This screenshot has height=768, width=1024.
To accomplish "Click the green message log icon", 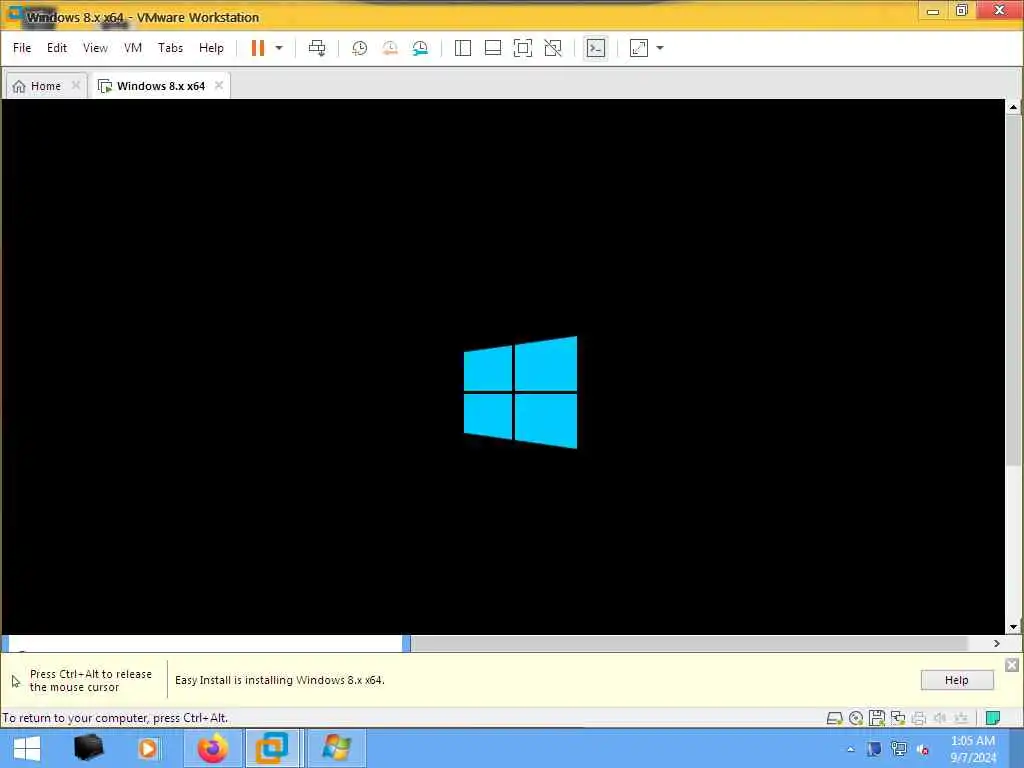I will point(993,718).
